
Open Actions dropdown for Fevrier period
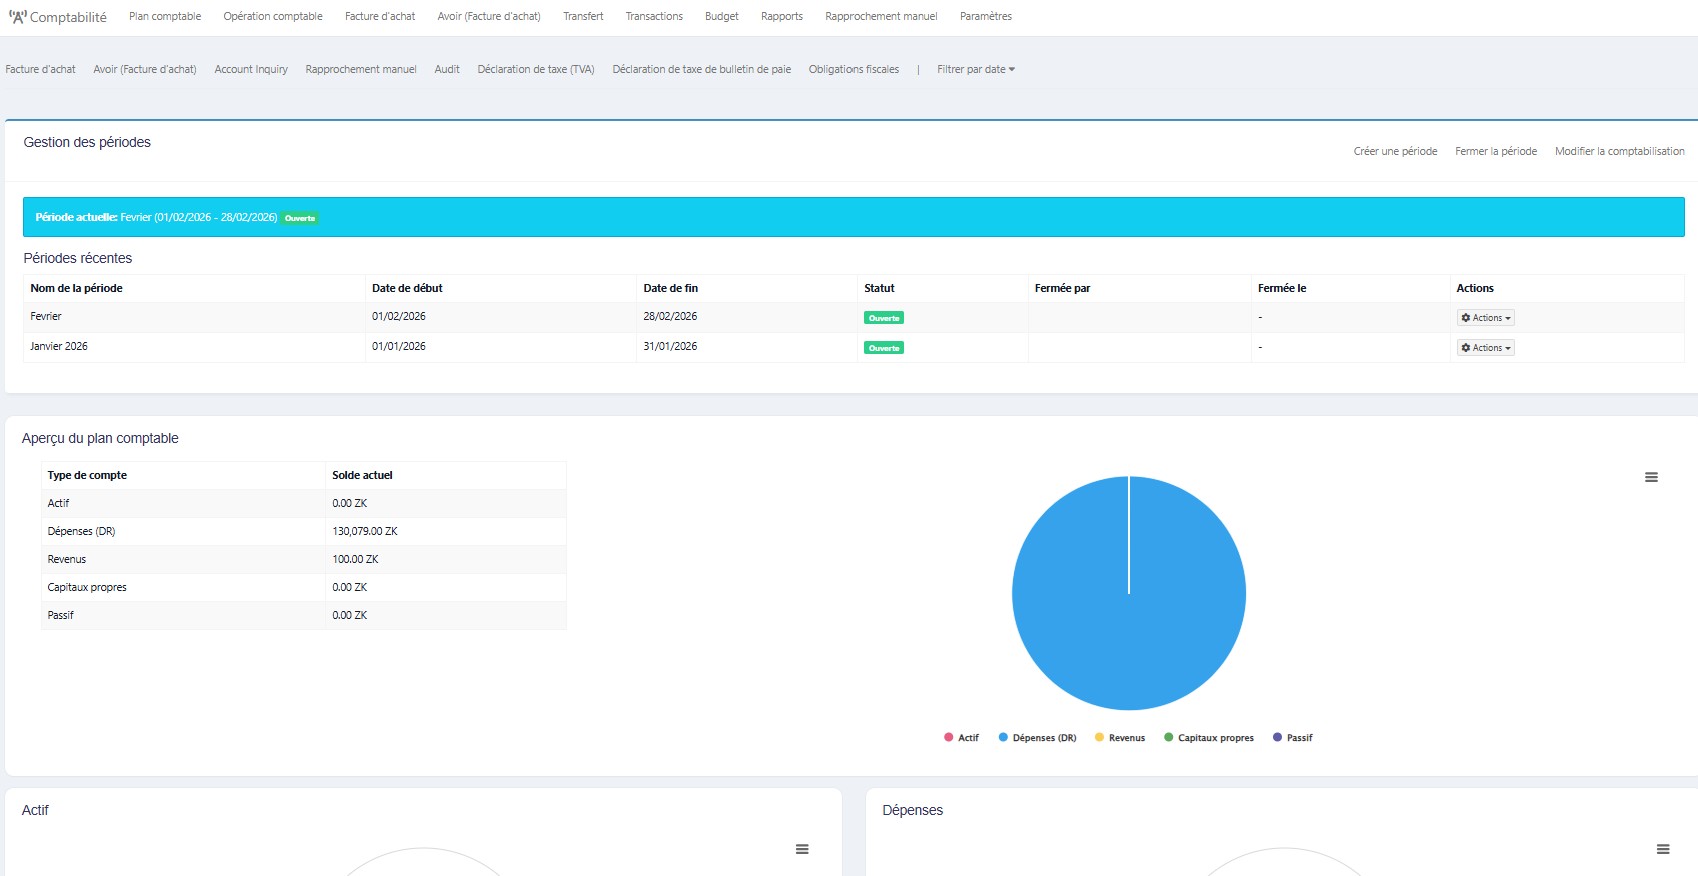coord(1485,318)
